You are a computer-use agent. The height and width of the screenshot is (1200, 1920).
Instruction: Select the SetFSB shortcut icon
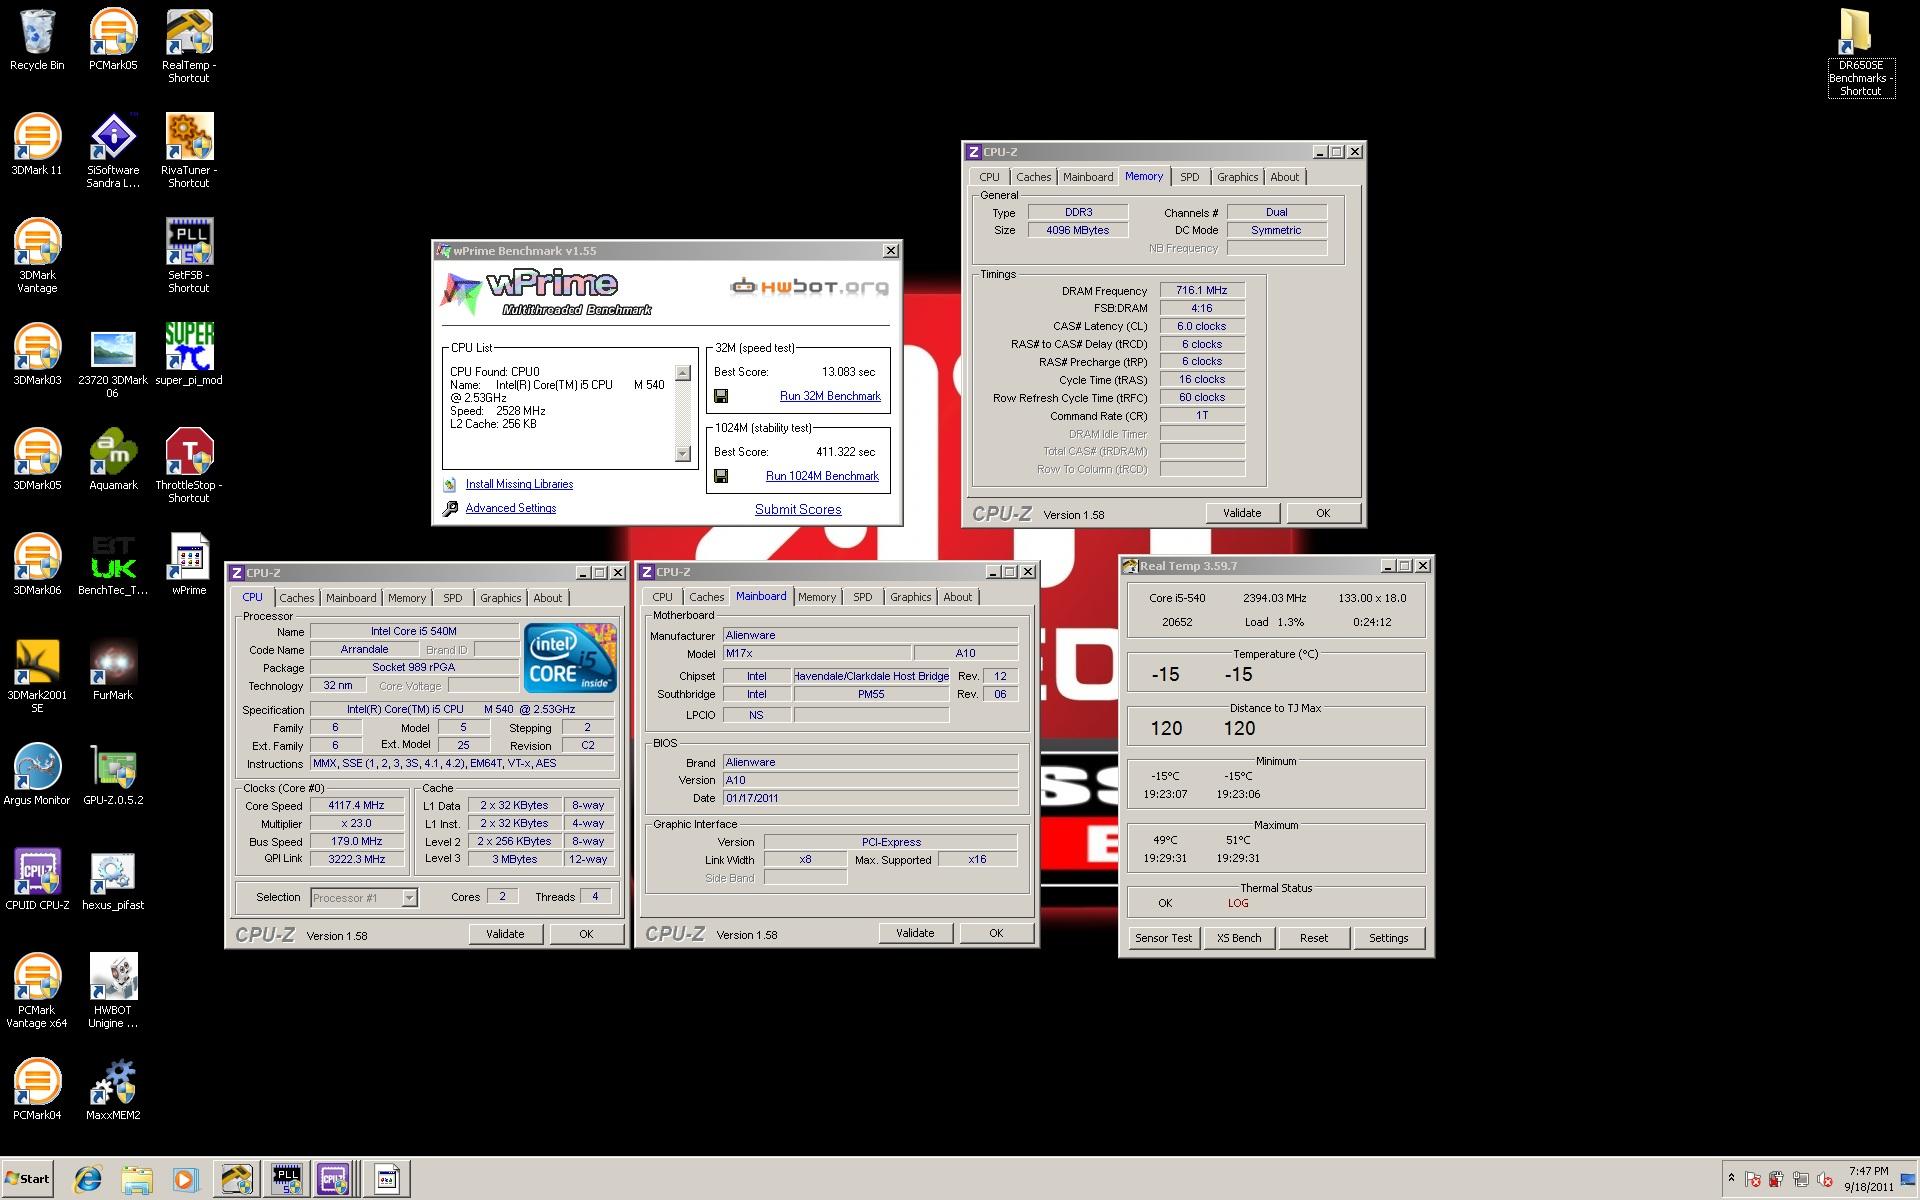[x=189, y=256]
